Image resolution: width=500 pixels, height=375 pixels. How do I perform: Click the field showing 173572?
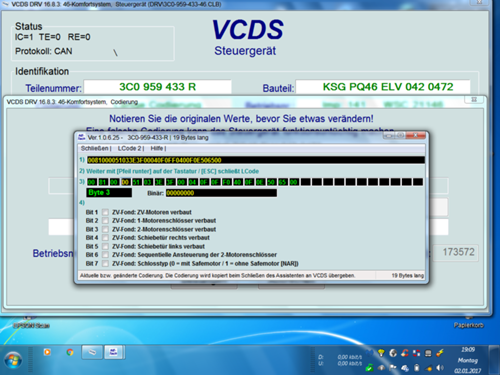[455, 252]
